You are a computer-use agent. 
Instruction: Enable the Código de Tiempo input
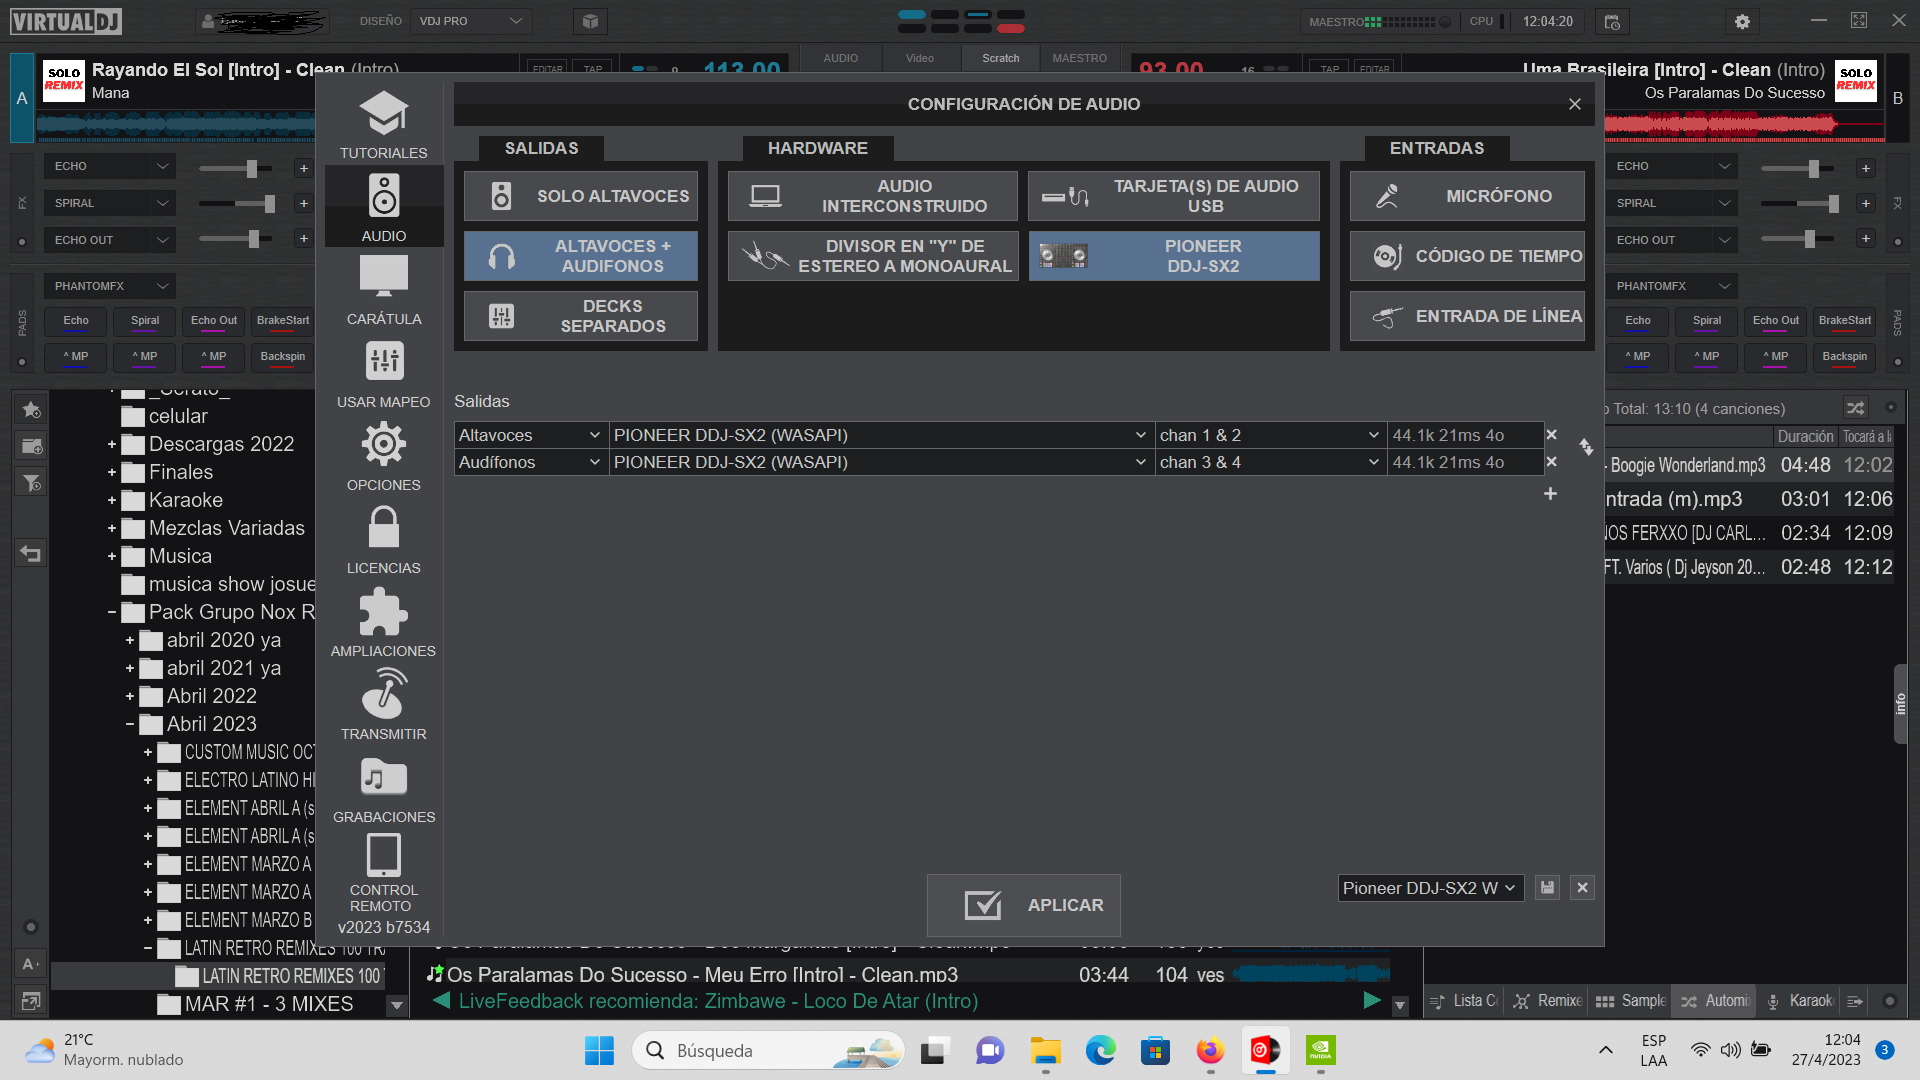[x=1467, y=256]
